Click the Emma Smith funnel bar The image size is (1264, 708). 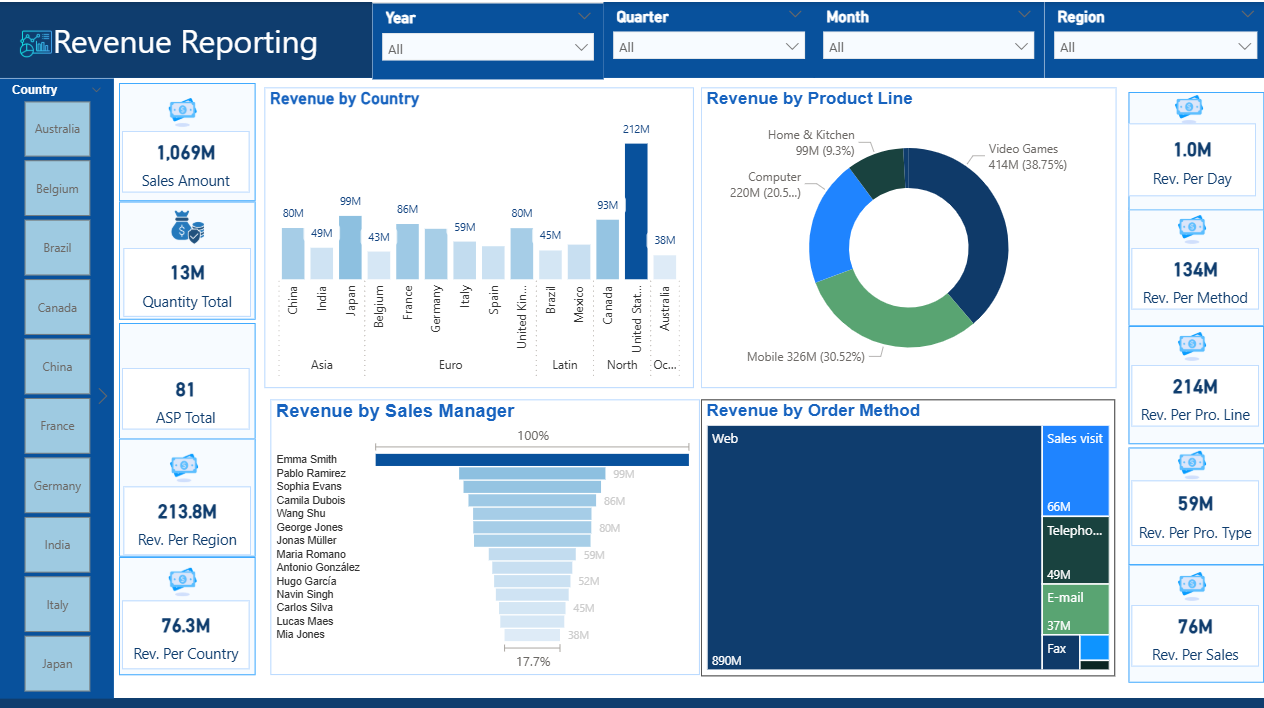click(x=532, y=460)
